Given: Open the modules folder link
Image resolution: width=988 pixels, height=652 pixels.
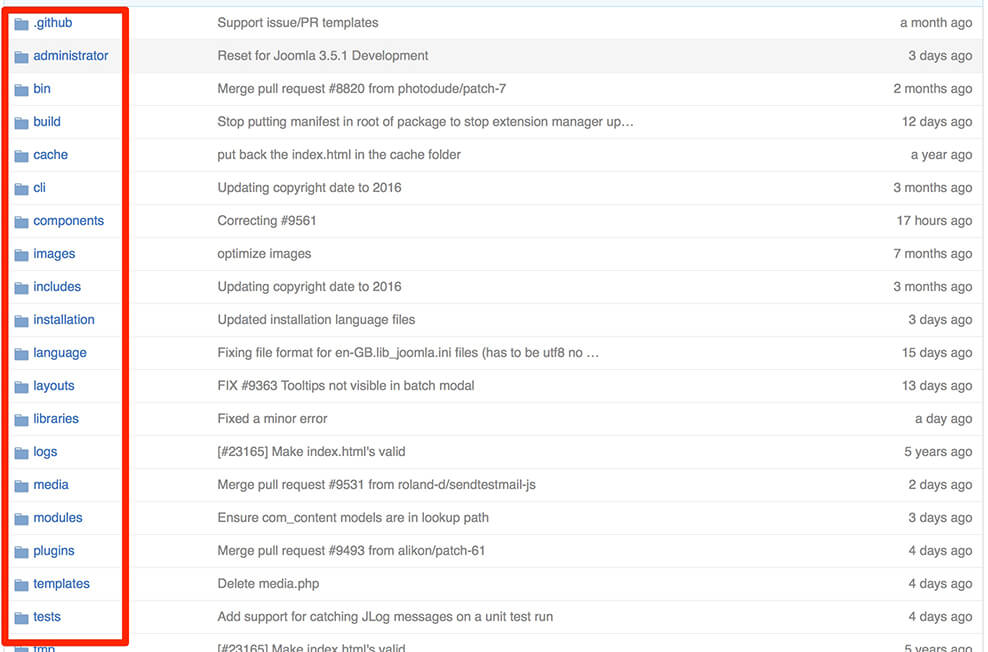Looking at the screenshot, I should click(x=58, y=518).
